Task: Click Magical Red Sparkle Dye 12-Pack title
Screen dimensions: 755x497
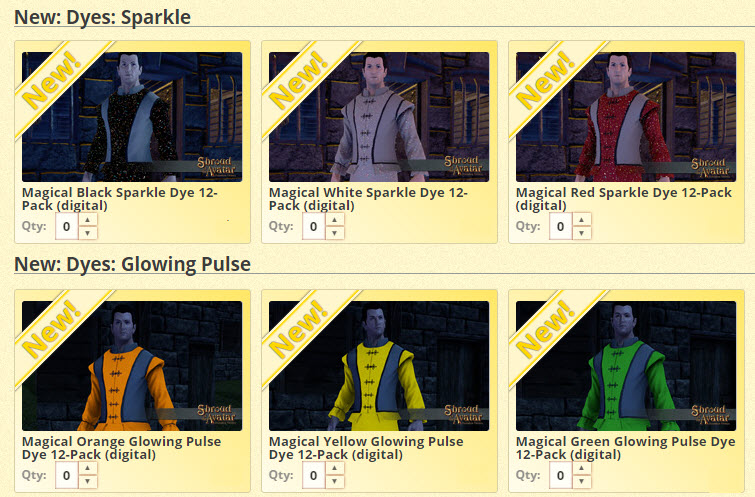Action: [x=624, y=199]
